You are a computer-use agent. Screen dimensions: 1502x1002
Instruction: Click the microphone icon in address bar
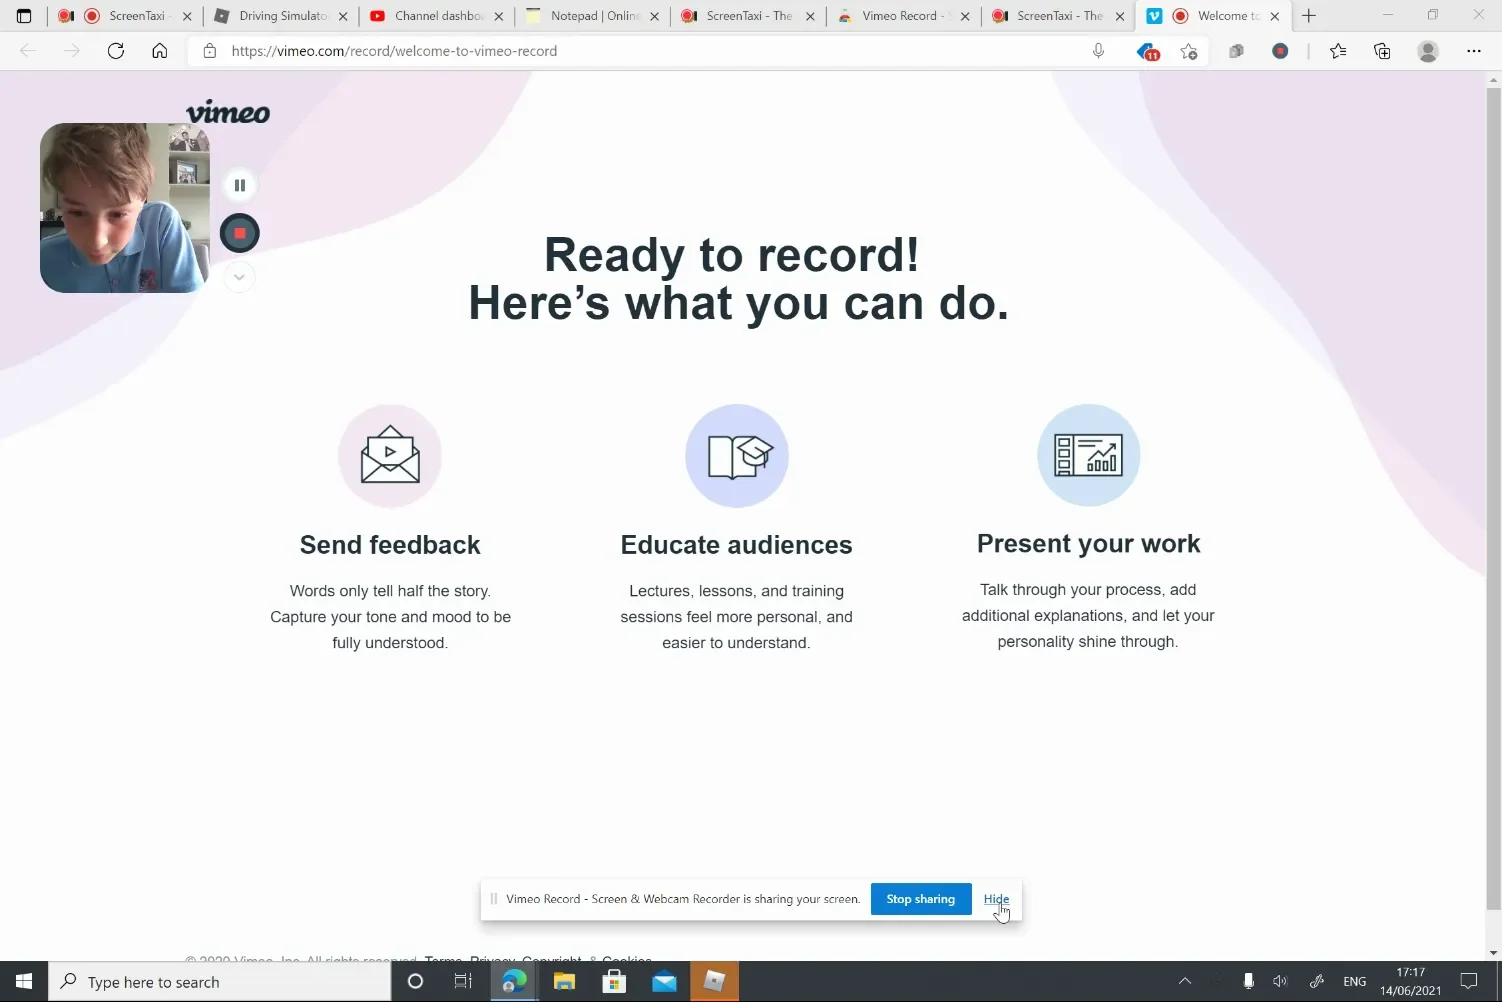click(x=1098, y=51)
